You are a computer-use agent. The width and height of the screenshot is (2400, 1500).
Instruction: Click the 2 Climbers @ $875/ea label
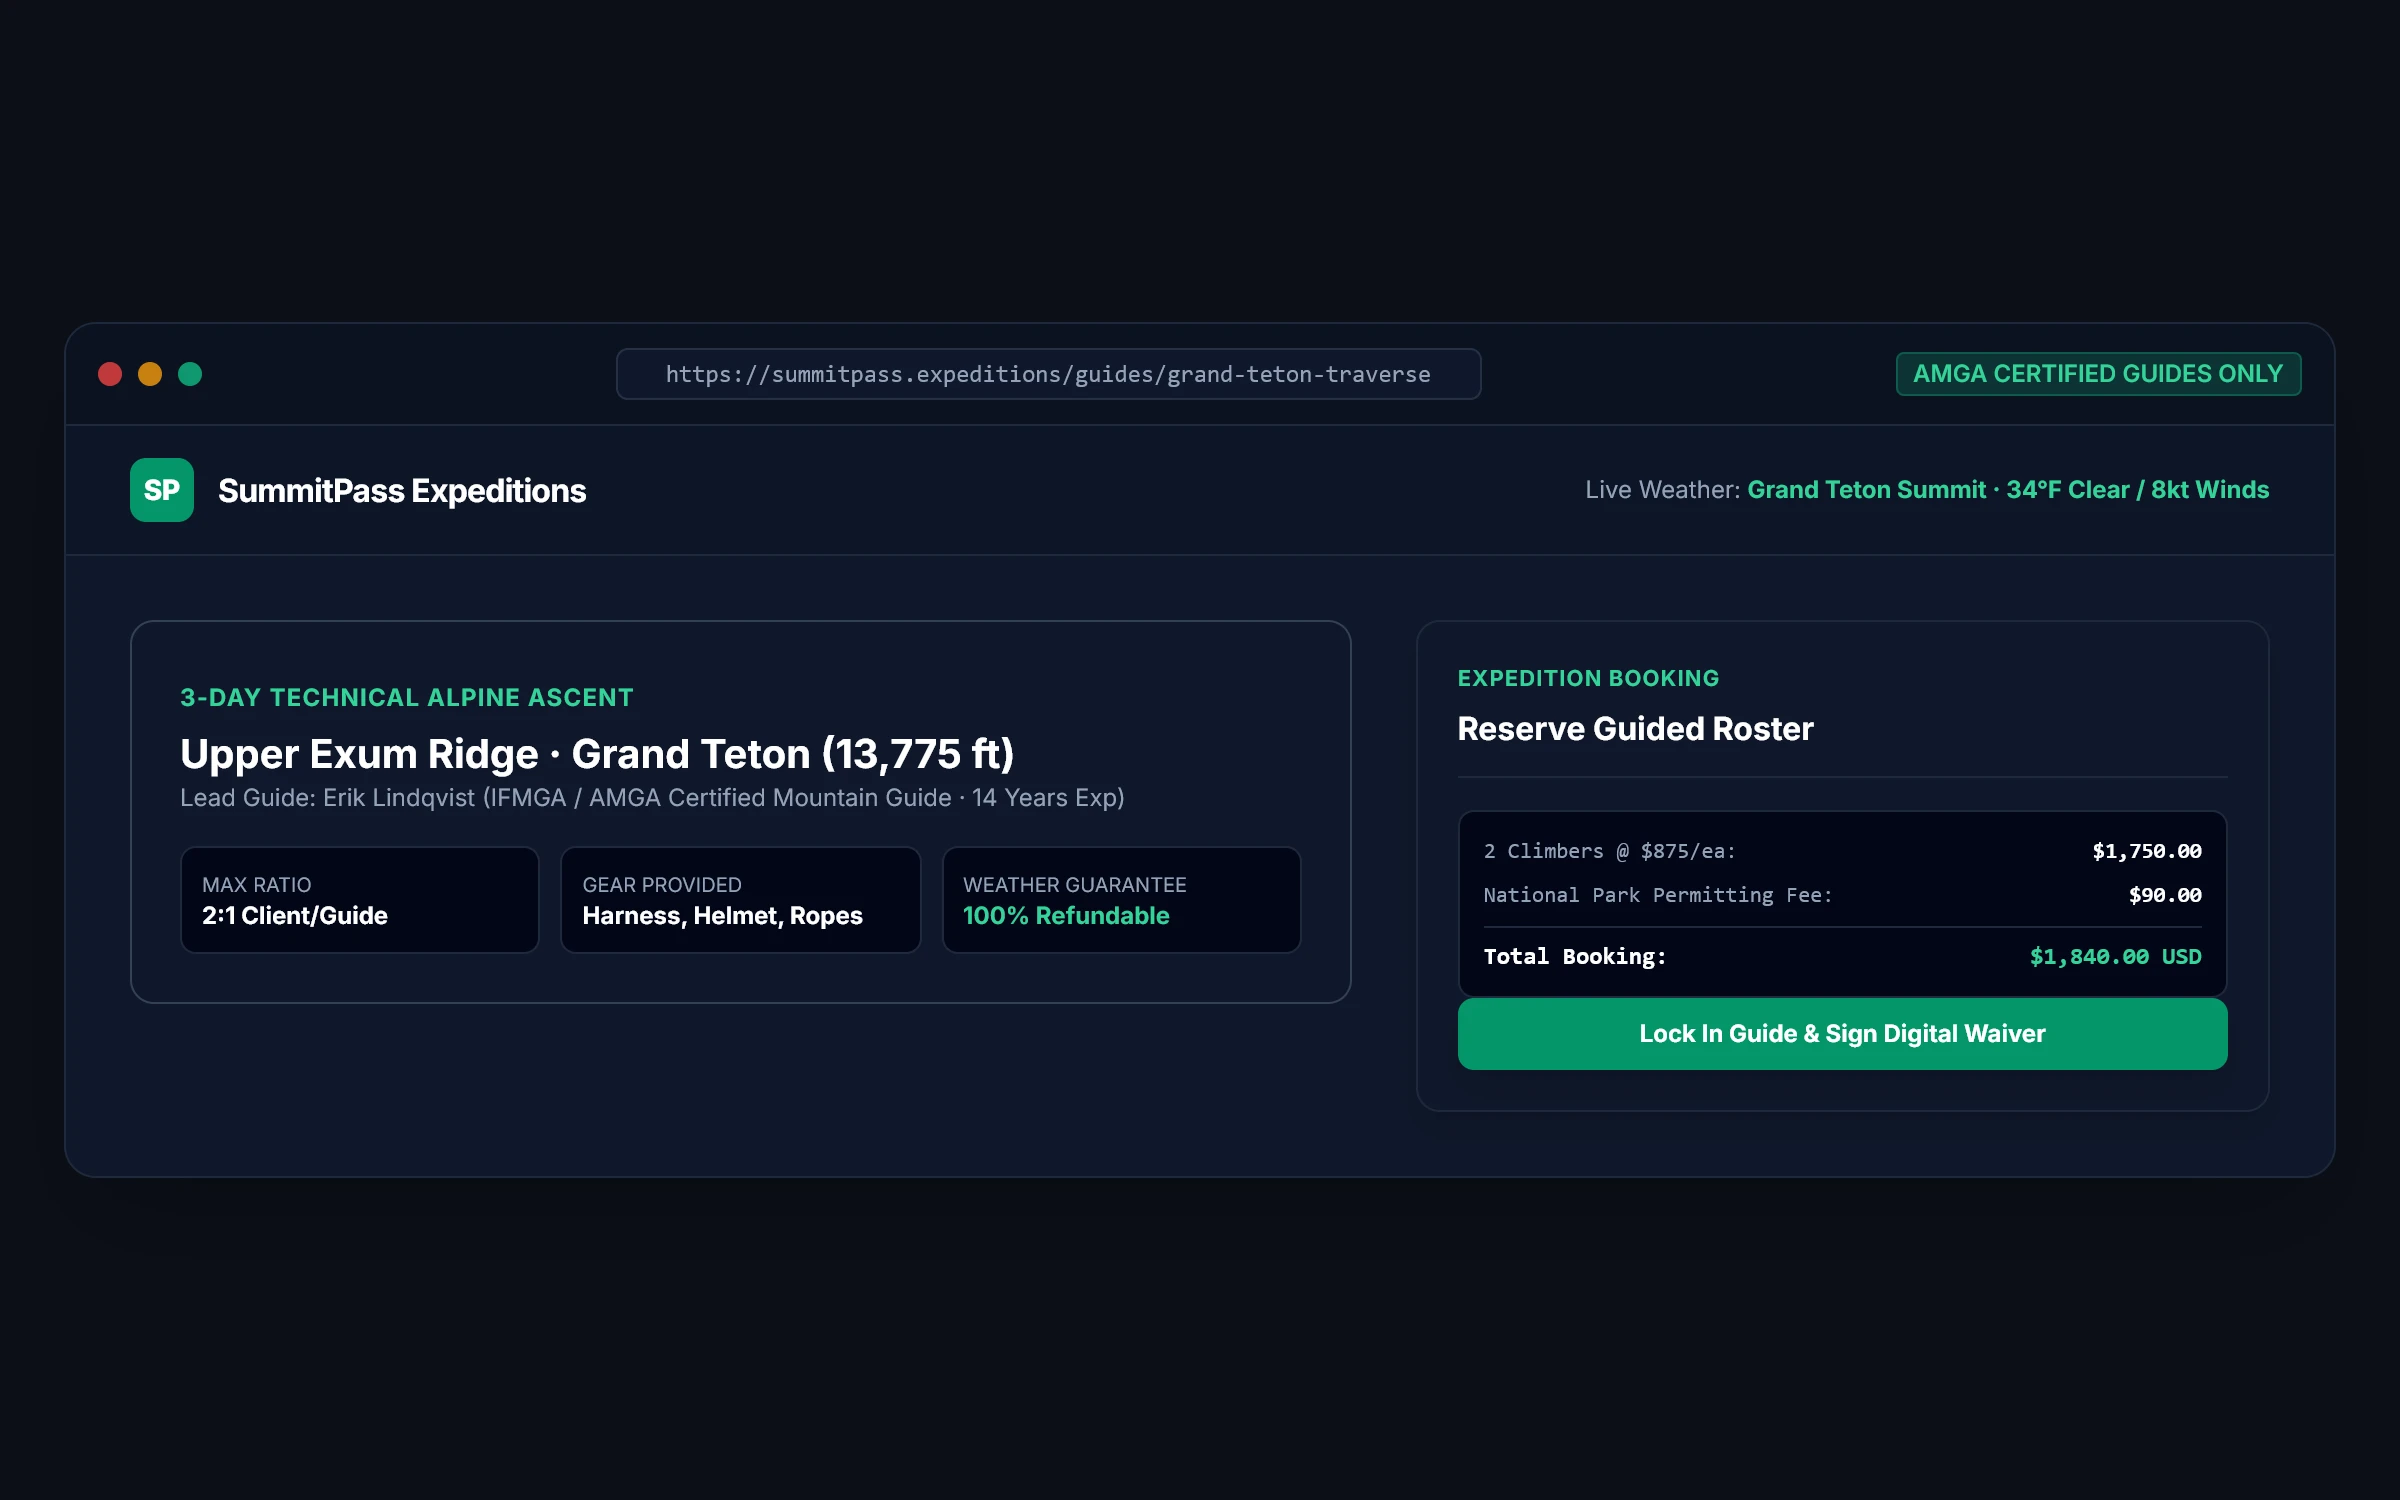[1609, 851]
